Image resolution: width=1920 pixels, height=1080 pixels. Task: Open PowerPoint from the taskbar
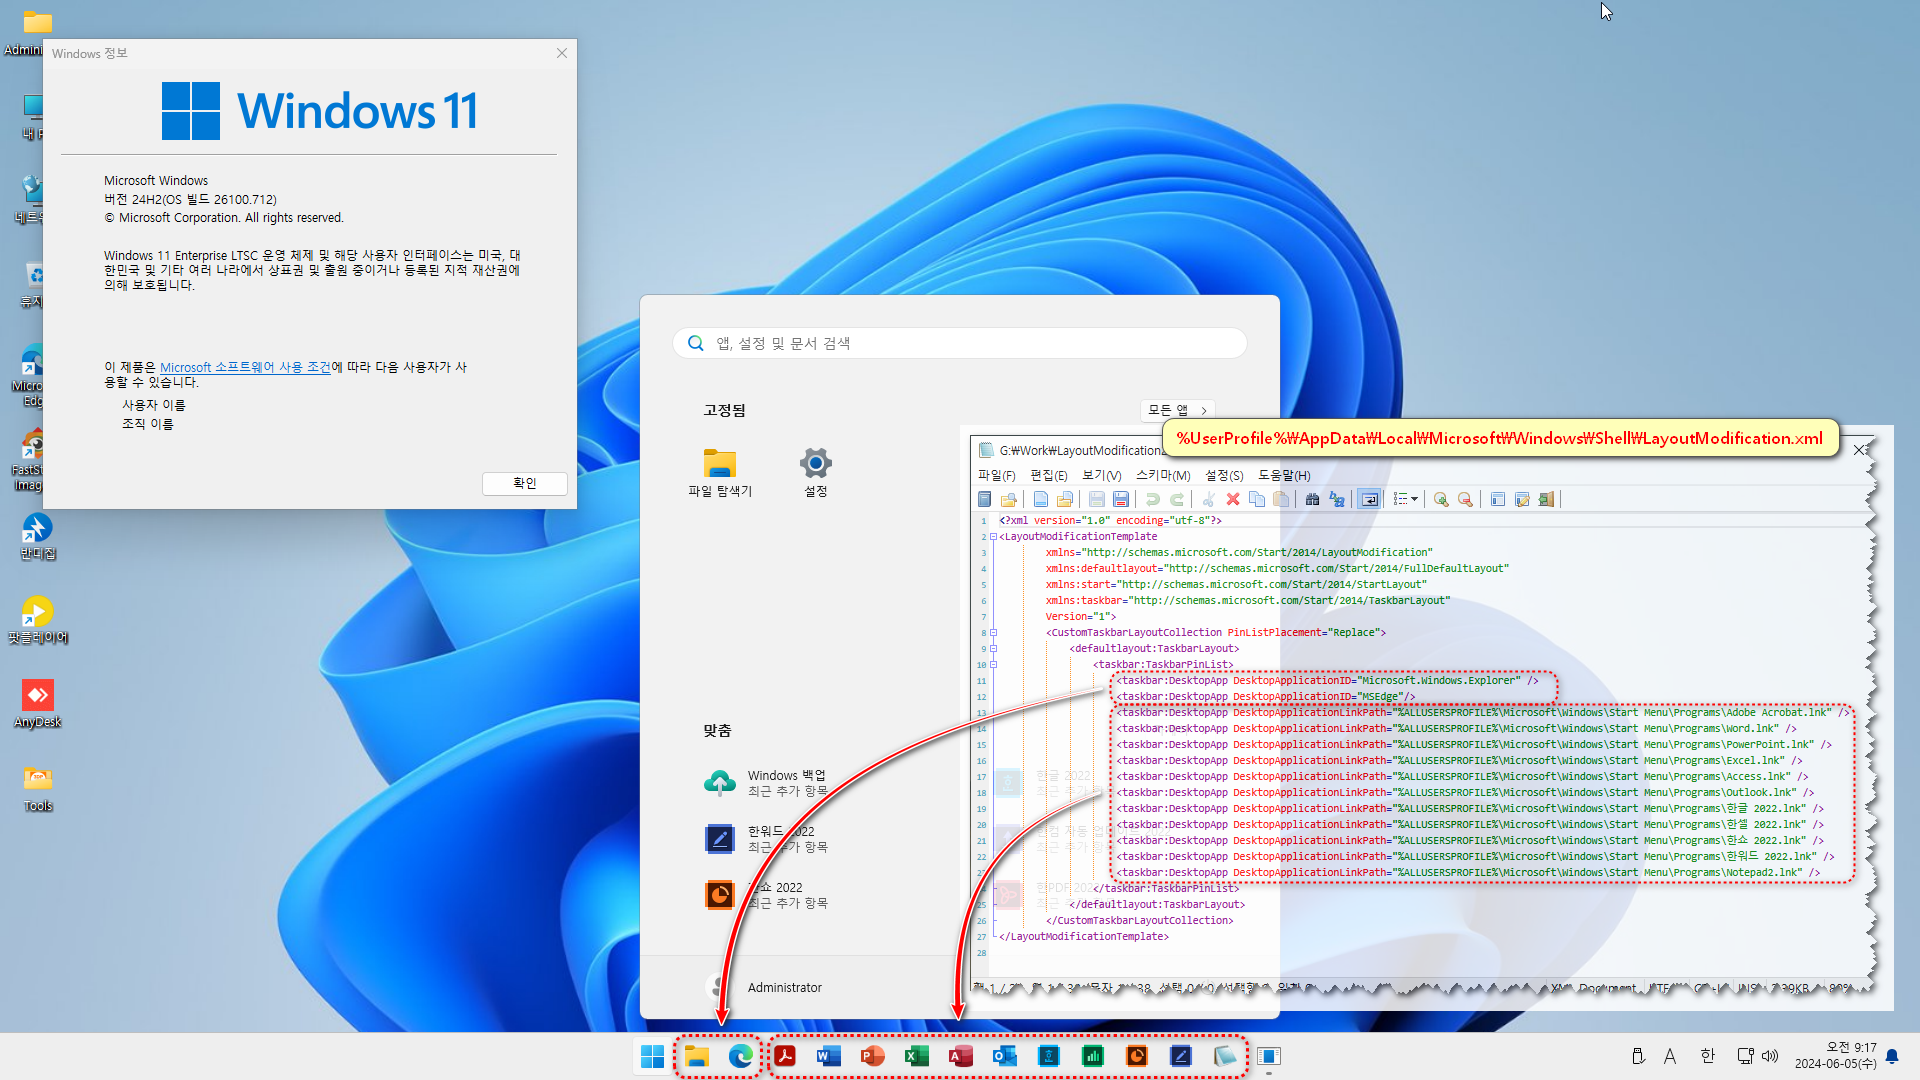point(873,1056)
